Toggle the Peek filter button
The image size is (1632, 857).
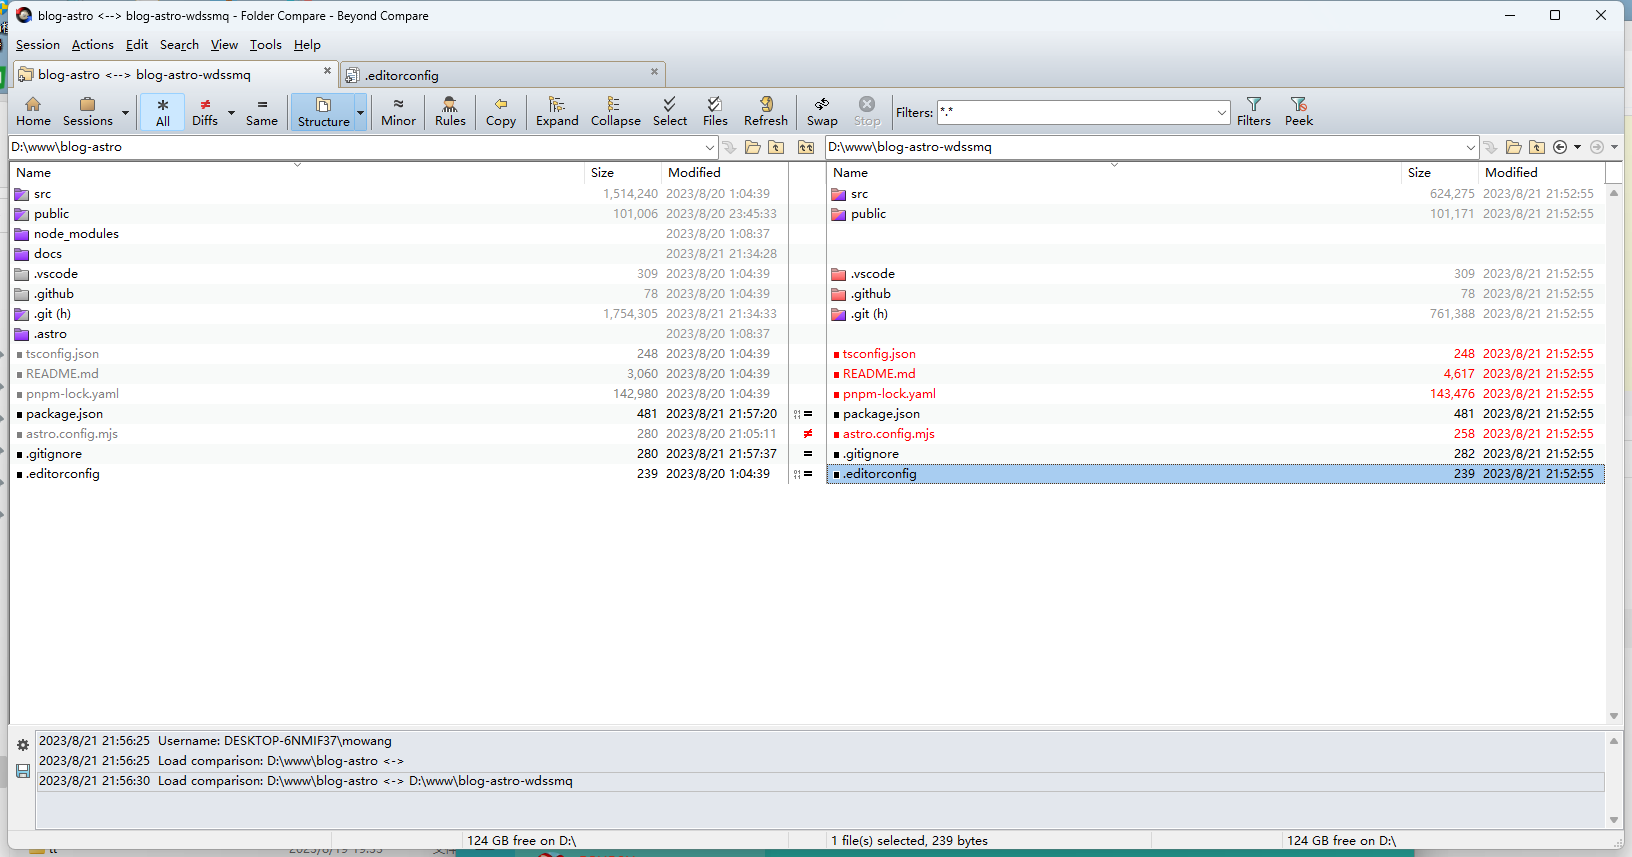point(1299,112)
